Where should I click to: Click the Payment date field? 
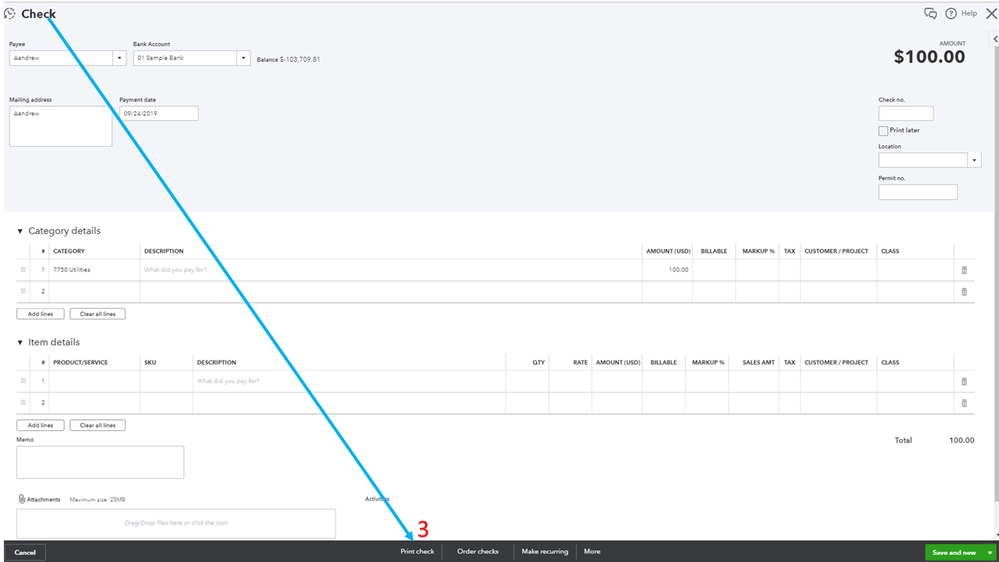pyautogui.click(x=159, y=113)
